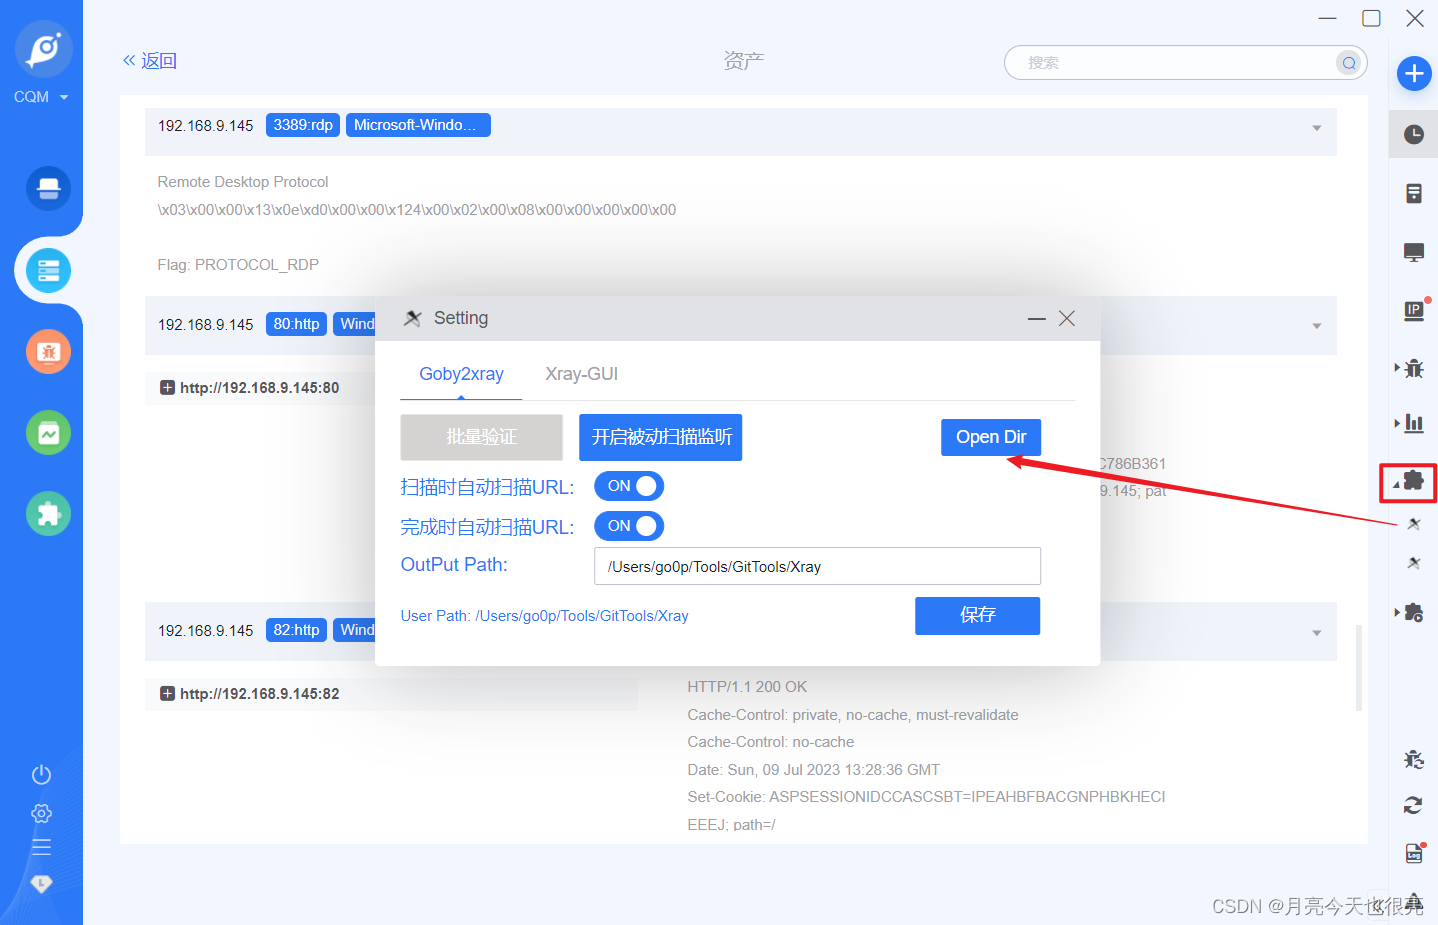The image size is (1438, 925).
Task: Close the Setting dialog
Action: (1067, 318)
